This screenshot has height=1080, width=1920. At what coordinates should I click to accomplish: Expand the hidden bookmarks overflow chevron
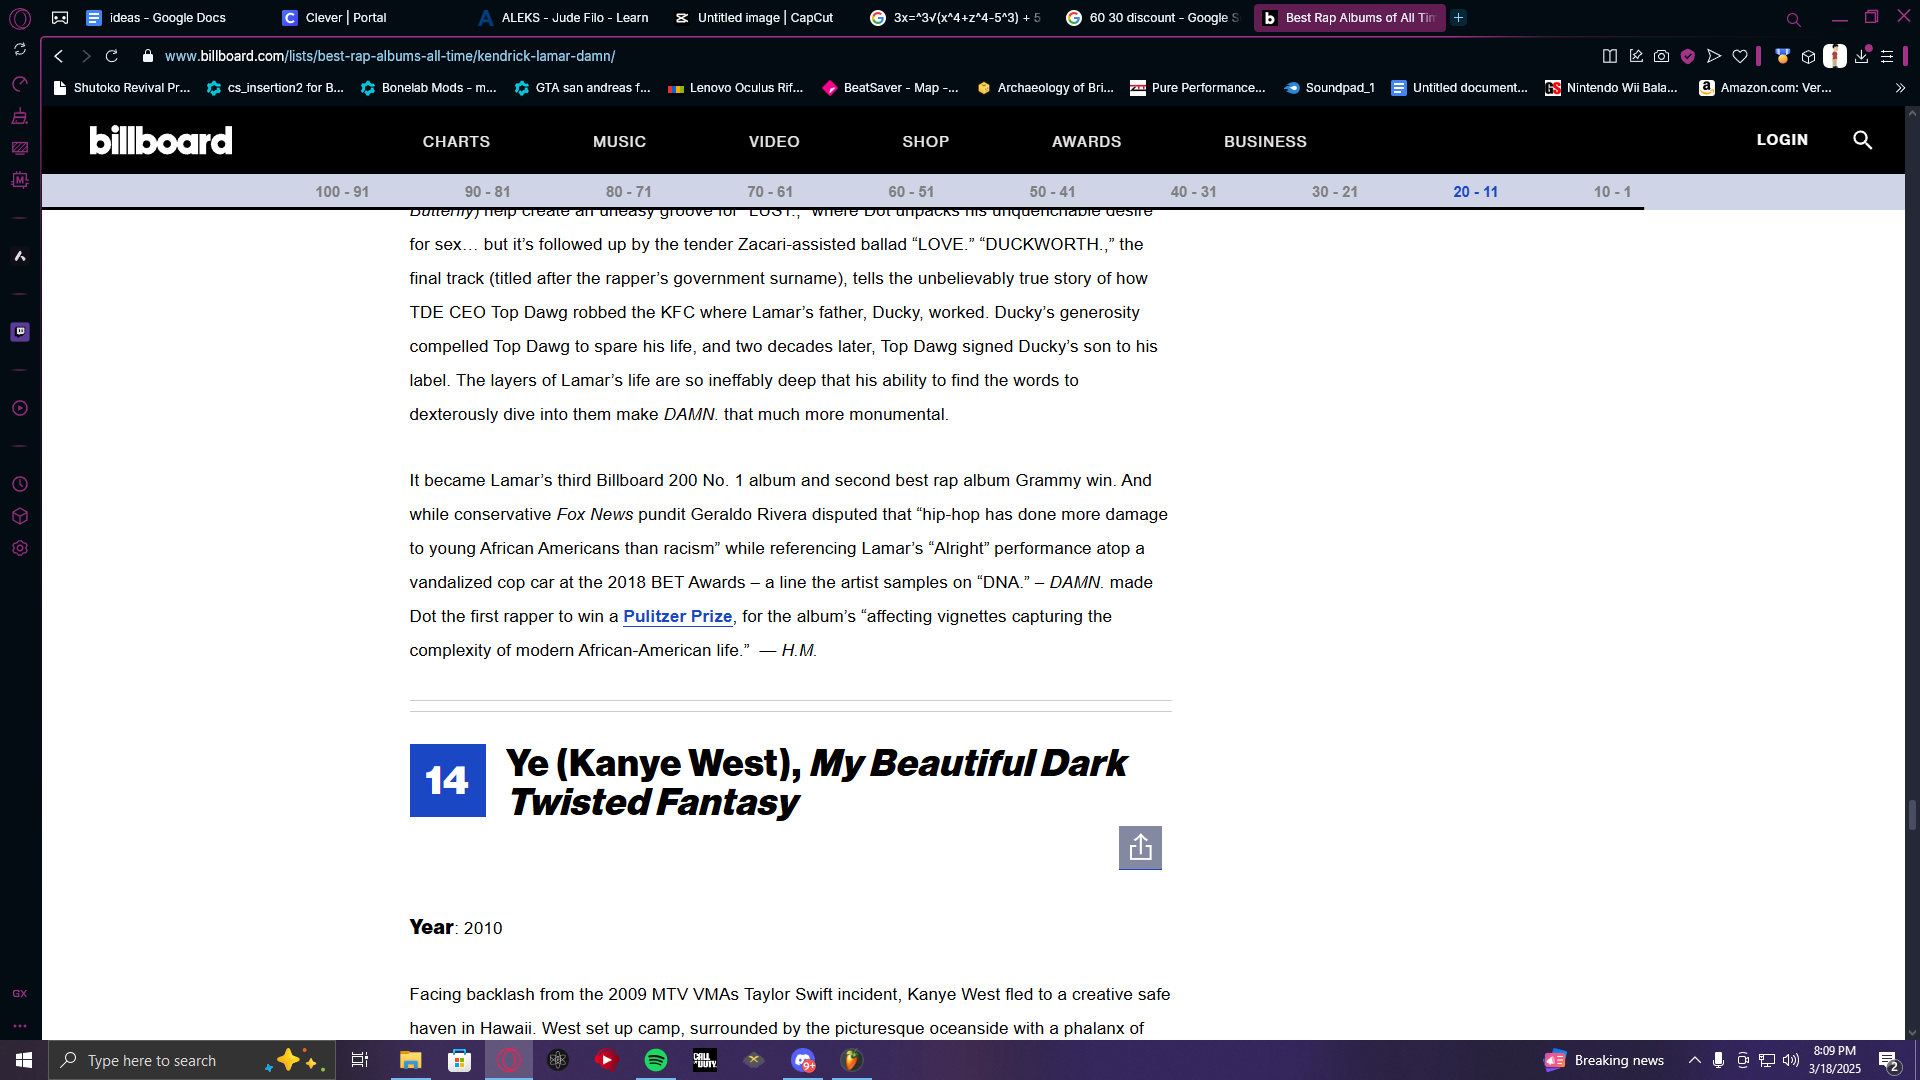[1900, 88]
